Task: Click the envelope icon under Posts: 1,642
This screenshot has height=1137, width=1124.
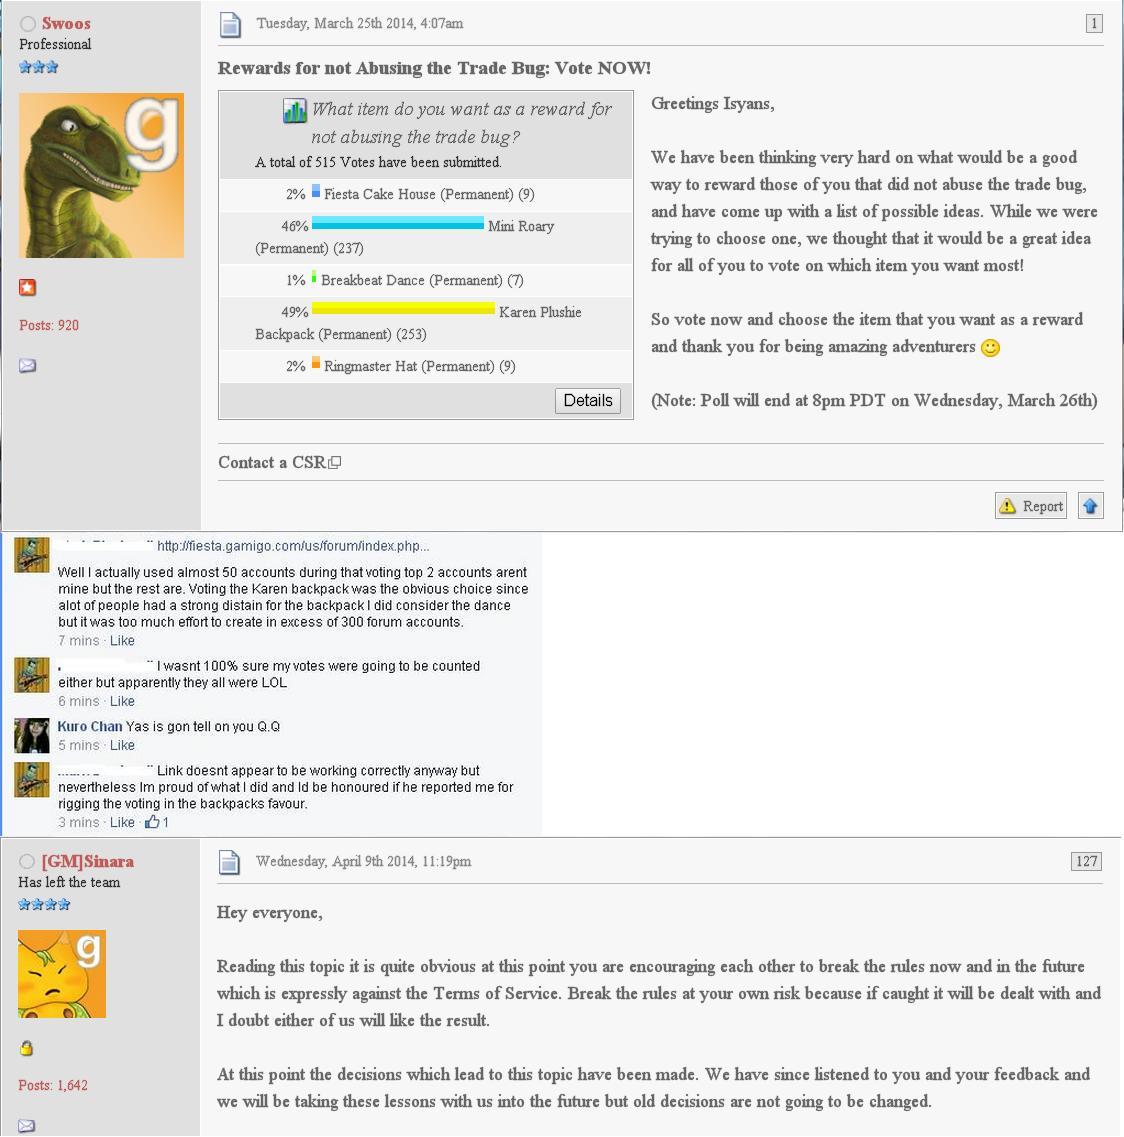Action: [26, 1125]
